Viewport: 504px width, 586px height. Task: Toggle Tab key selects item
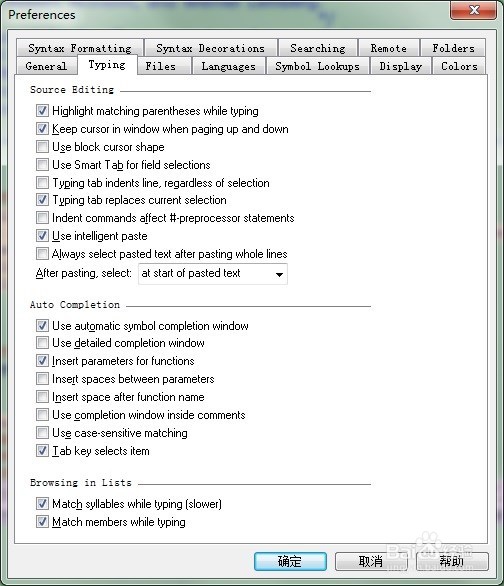[42, 450]
